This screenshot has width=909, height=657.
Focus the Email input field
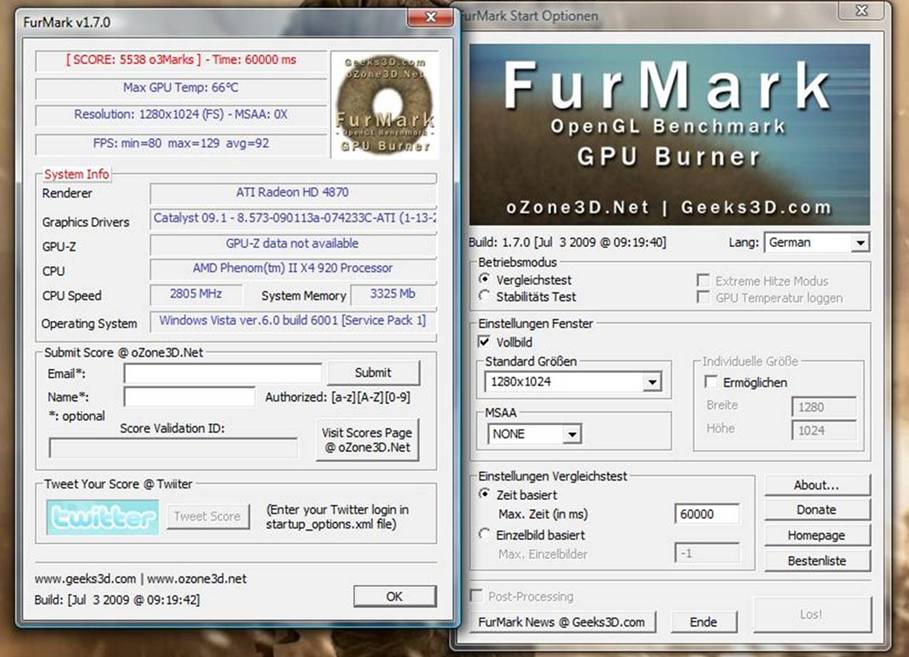tap(223, 374)
